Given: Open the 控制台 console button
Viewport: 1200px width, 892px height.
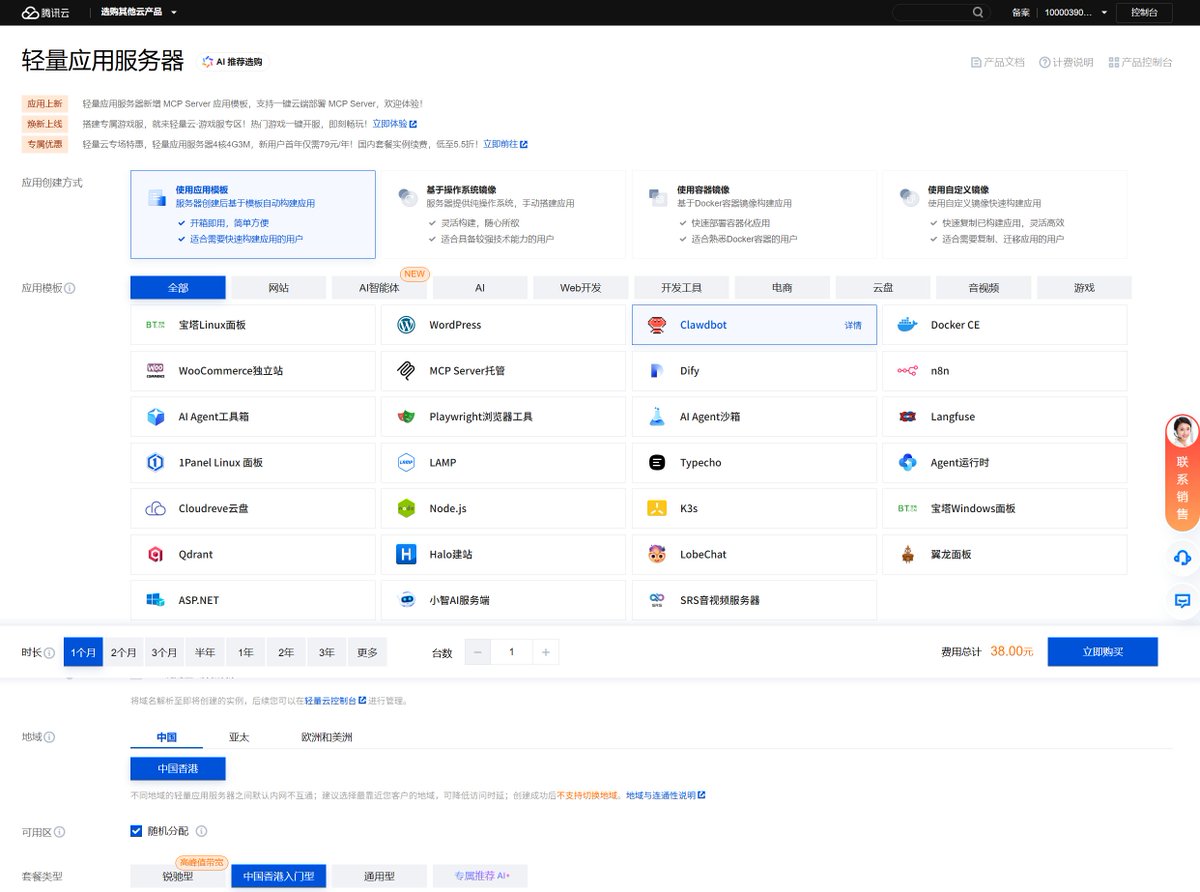Looking at the screenshot, I should (x=1144, y=12).
